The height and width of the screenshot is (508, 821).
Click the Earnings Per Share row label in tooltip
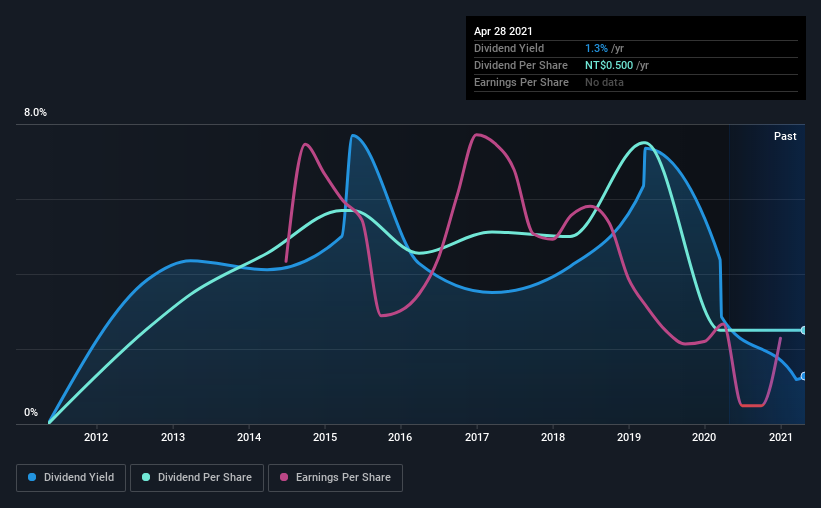pyautogui.click(x=521, y=82)
